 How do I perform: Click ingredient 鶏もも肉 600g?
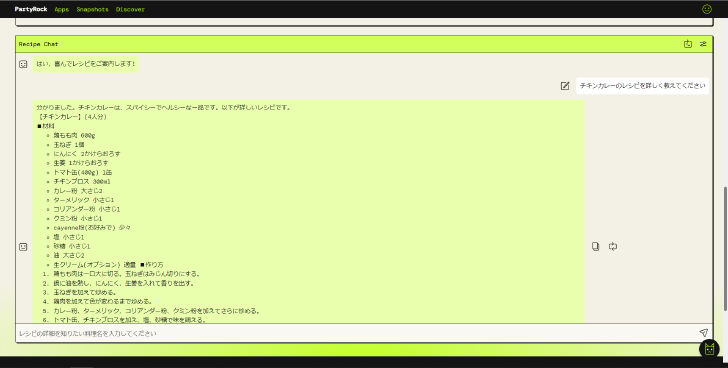(74, 136)
